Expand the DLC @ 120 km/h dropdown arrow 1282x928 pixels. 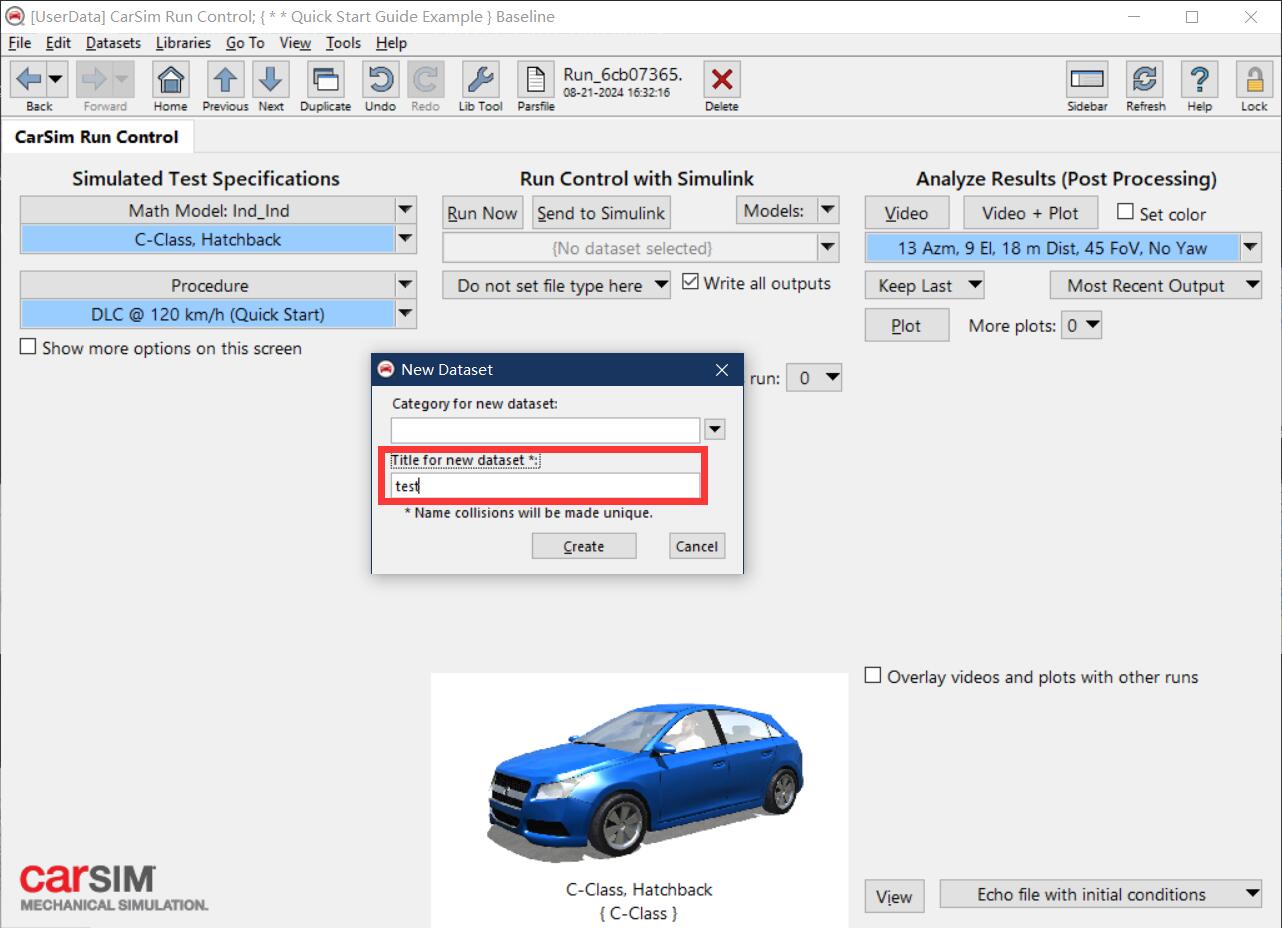(x=405, y=314)
